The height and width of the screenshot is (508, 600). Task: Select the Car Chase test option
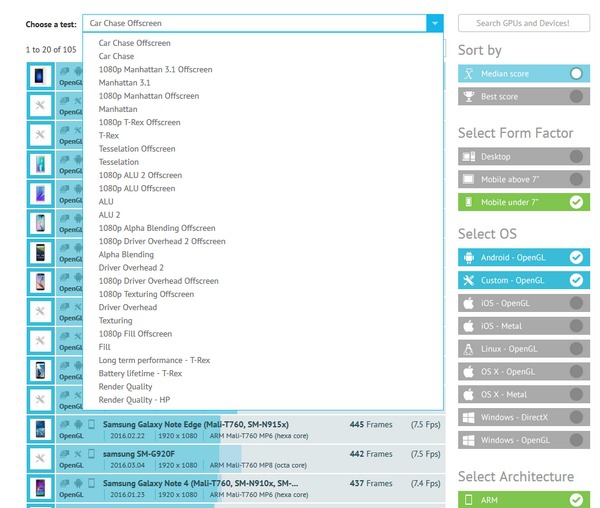116,56
